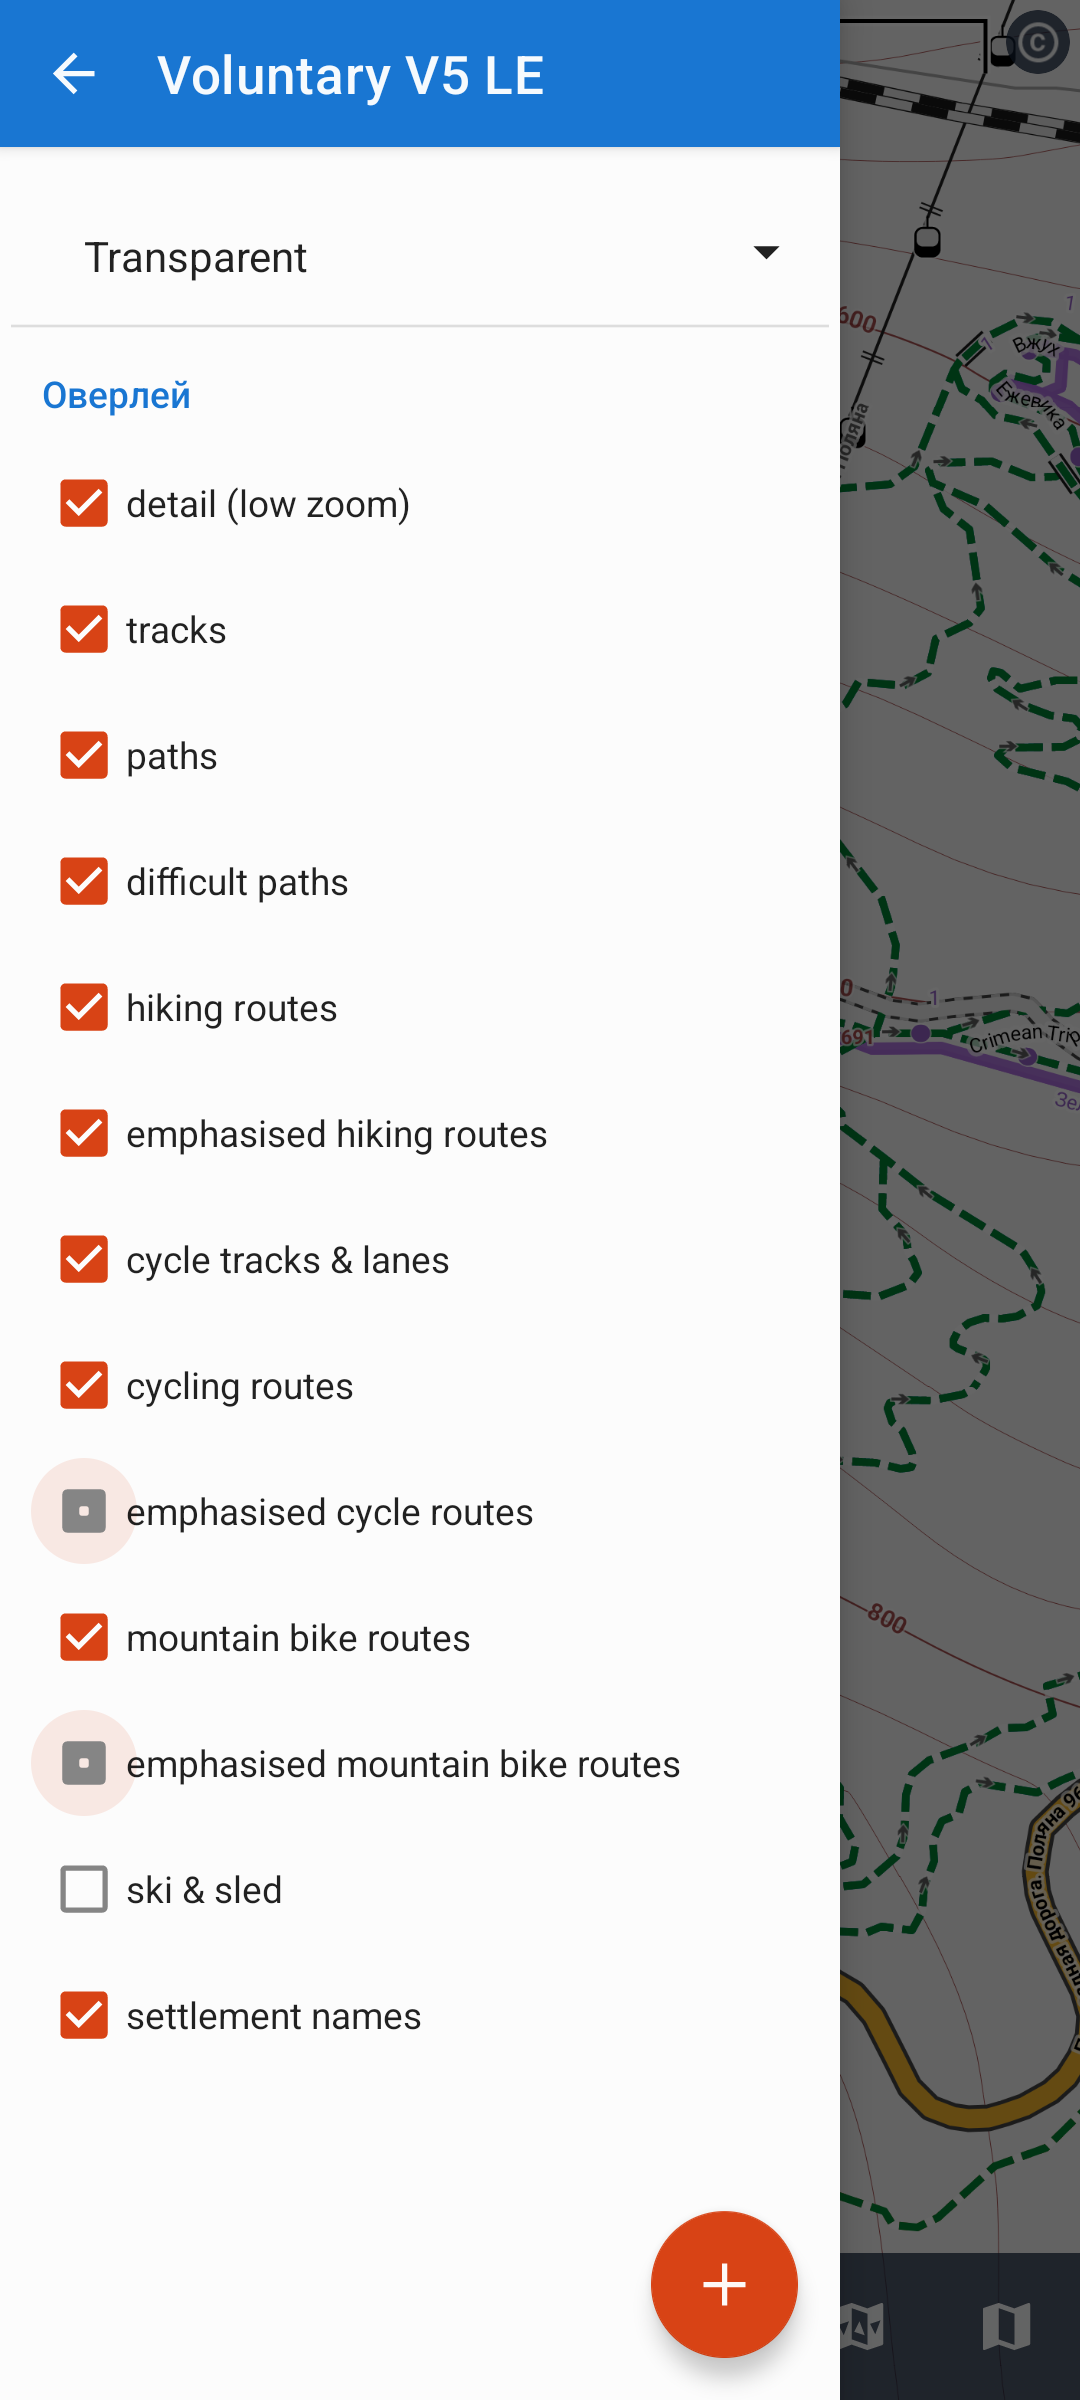This screenshot has height=2400, width=1080.
Task: Select the cycle tracks & lanes item
Action: pos(287,1260)
